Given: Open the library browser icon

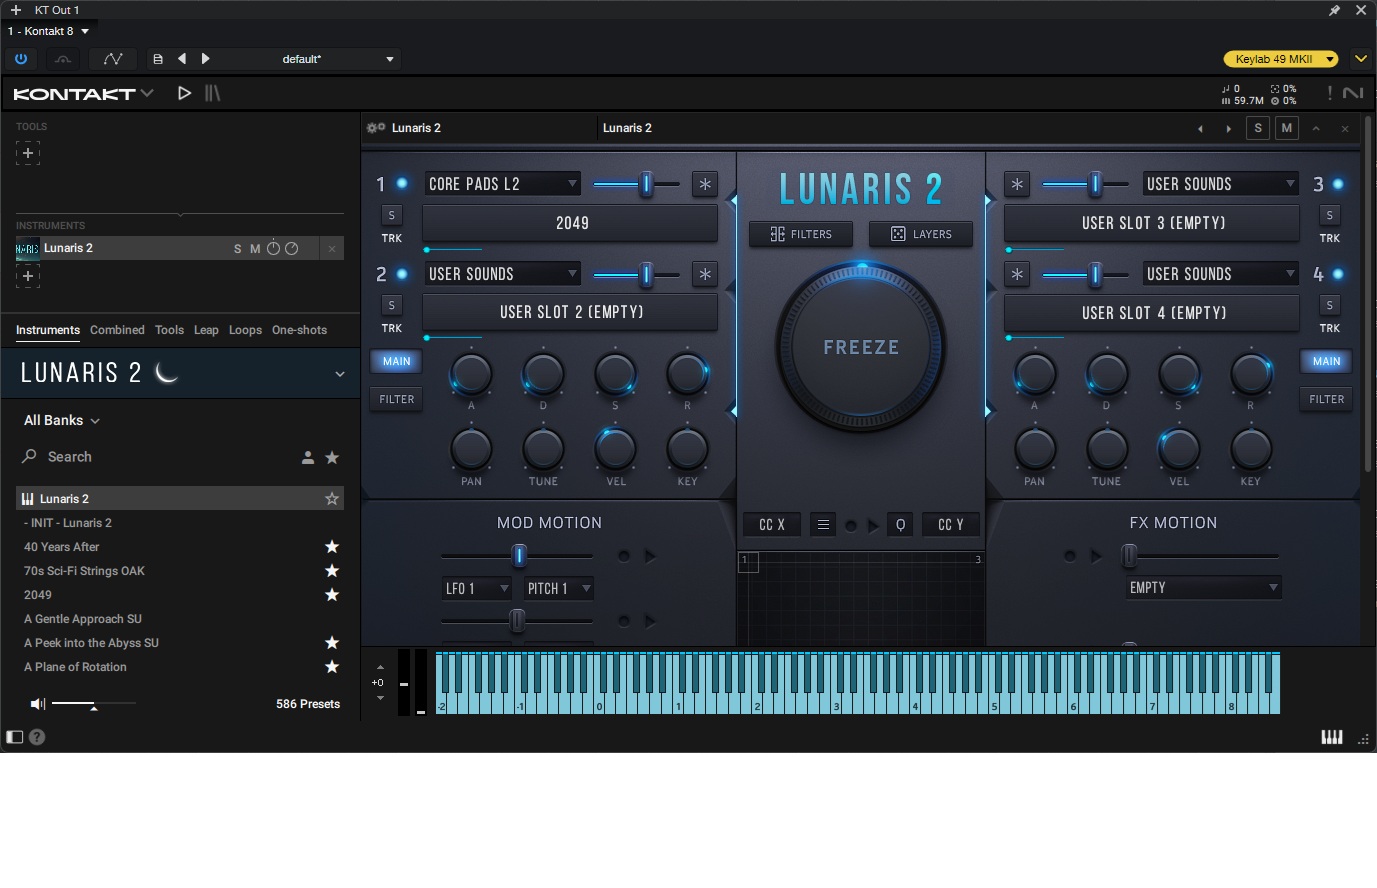Looking at the screenshot, I should [x=212, y=93].
